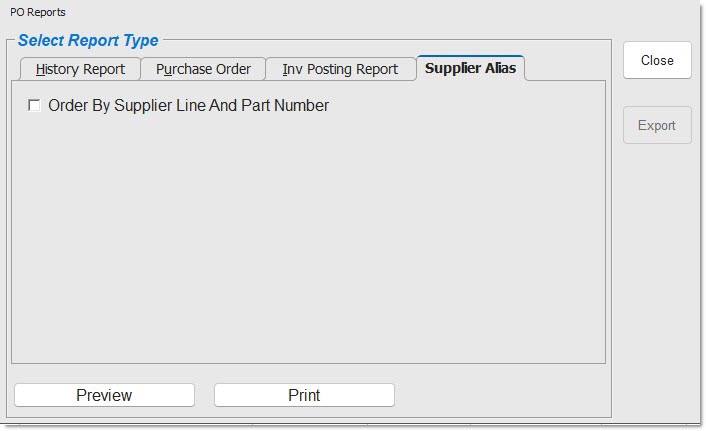The image size is (706, 431).
Task: Show the Inv Posting report options
Action: pos(340,69)
